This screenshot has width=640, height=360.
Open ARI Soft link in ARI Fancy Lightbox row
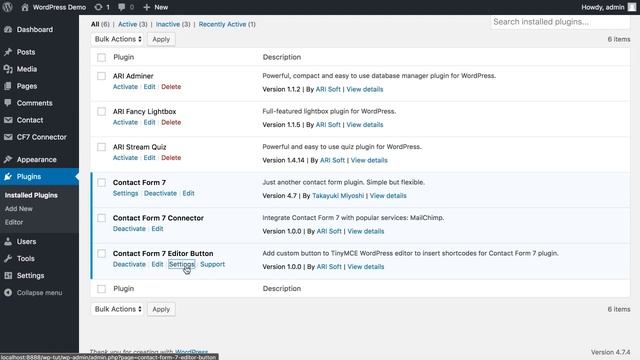[x=328, y=124]
